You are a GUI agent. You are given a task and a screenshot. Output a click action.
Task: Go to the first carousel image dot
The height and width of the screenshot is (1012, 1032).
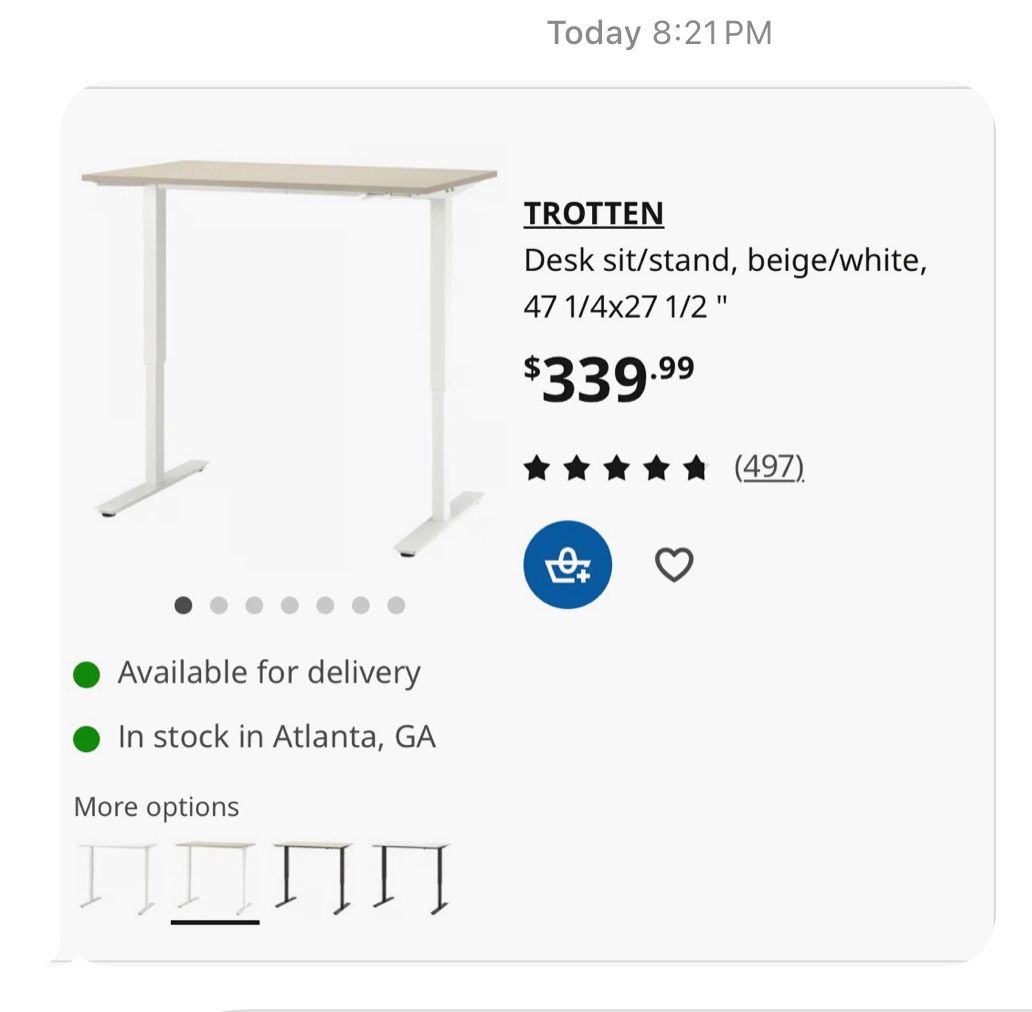coord(183,605)
